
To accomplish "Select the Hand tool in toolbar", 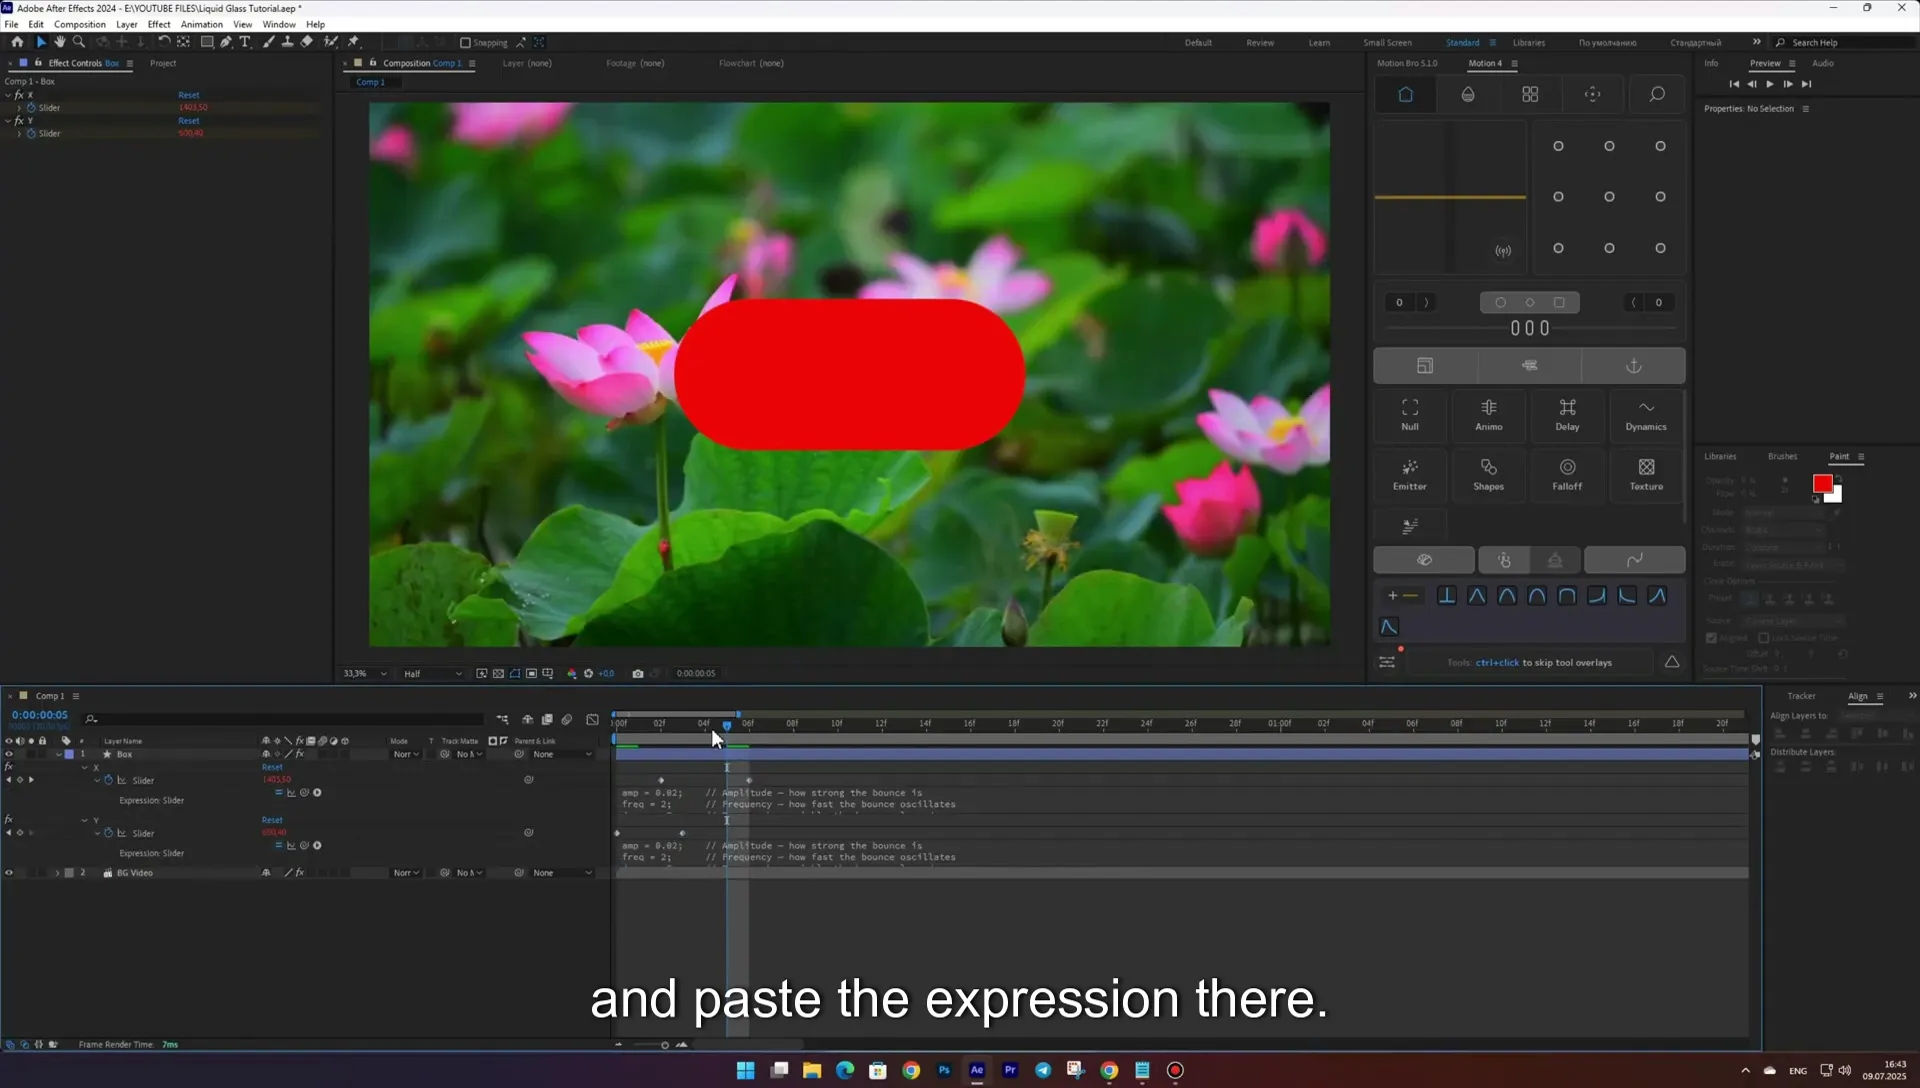I will tap(60, 42).
